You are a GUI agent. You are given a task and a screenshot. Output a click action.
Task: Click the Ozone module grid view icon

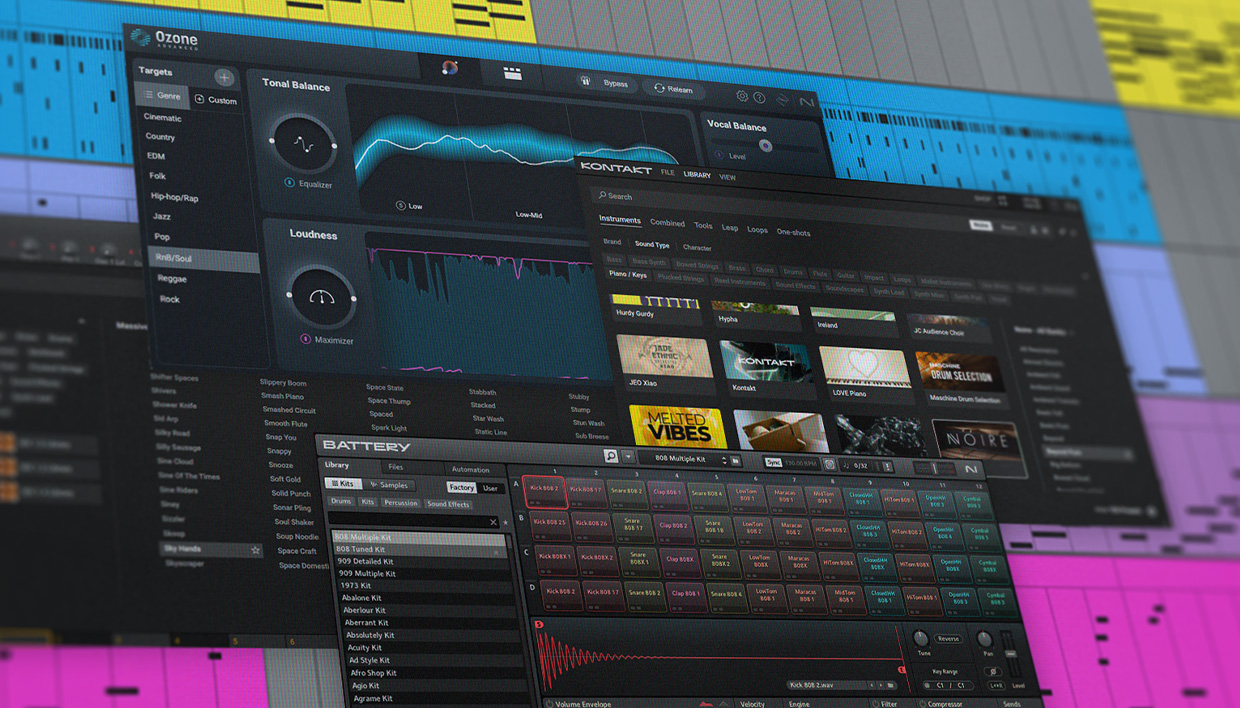click(x=512, y=74)
